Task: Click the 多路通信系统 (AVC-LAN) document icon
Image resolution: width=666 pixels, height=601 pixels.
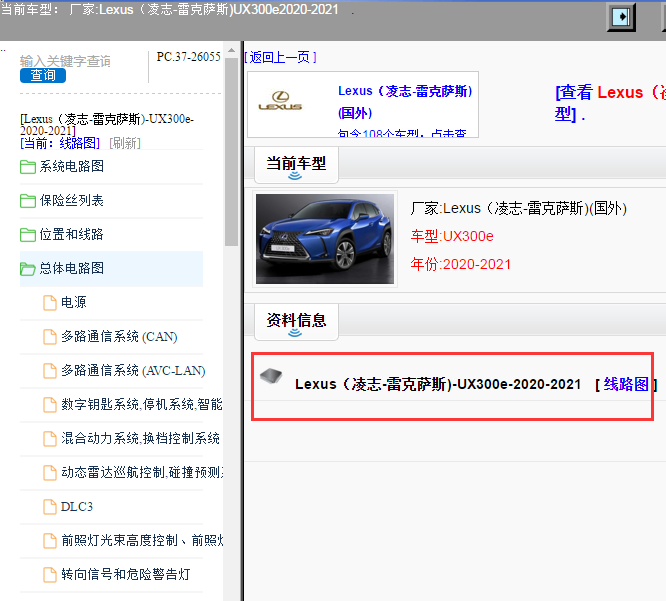Action: click(50, 371)
